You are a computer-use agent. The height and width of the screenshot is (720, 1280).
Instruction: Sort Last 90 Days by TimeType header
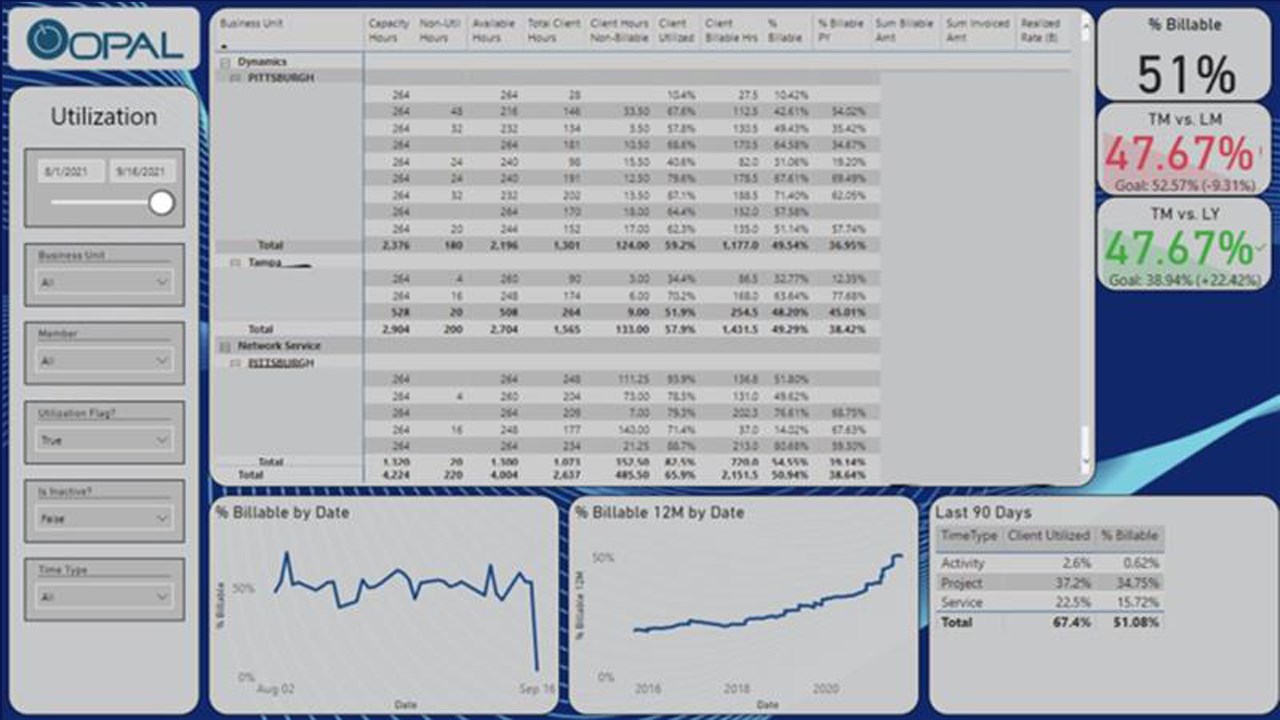pos(968,536)
